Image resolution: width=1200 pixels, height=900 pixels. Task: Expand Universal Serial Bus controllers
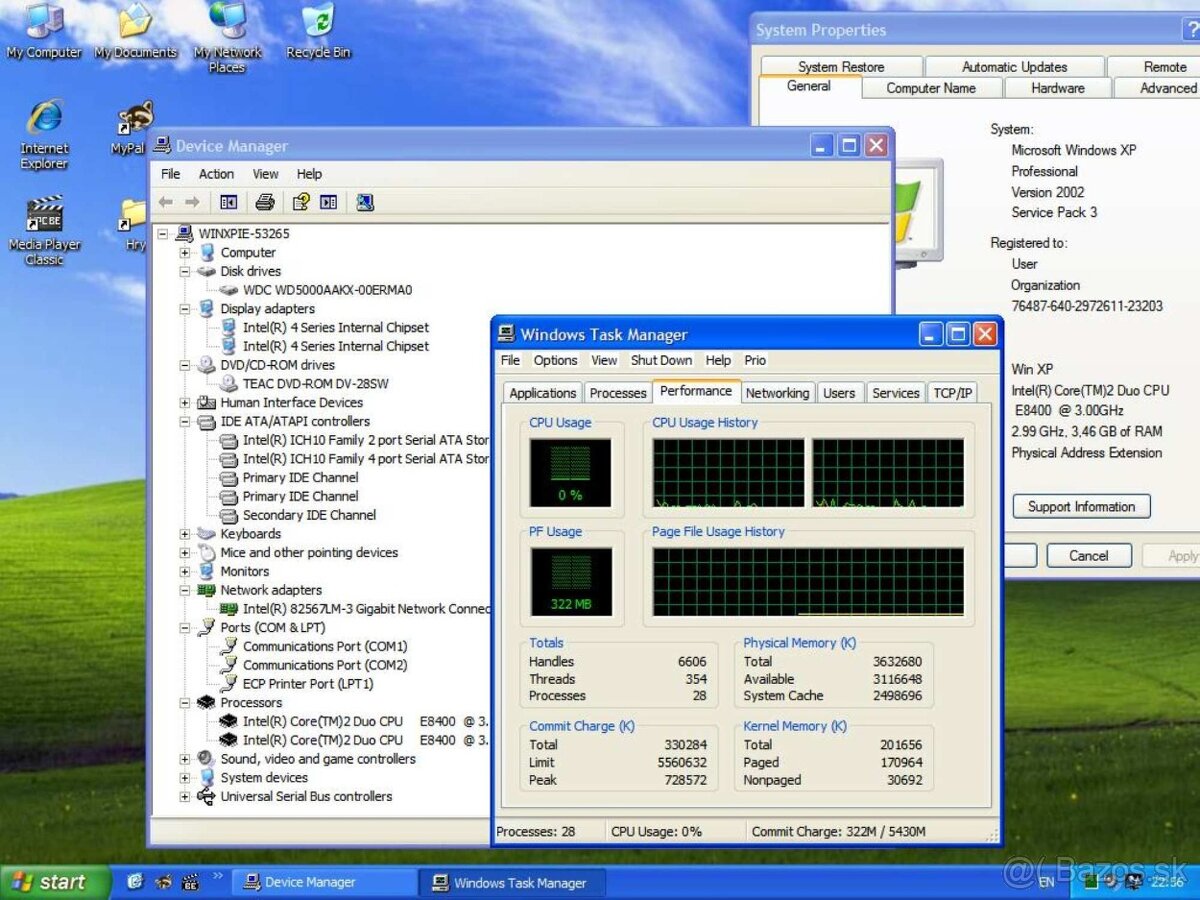pyautogui.click(x=184, y=797)
